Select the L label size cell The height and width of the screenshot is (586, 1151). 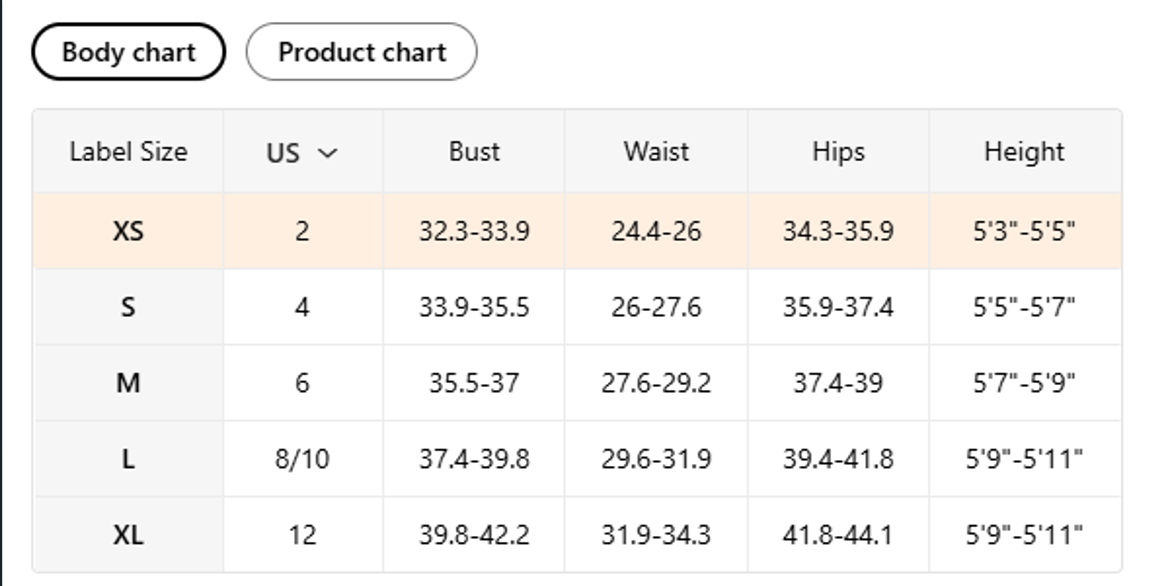tap(128, 459)
